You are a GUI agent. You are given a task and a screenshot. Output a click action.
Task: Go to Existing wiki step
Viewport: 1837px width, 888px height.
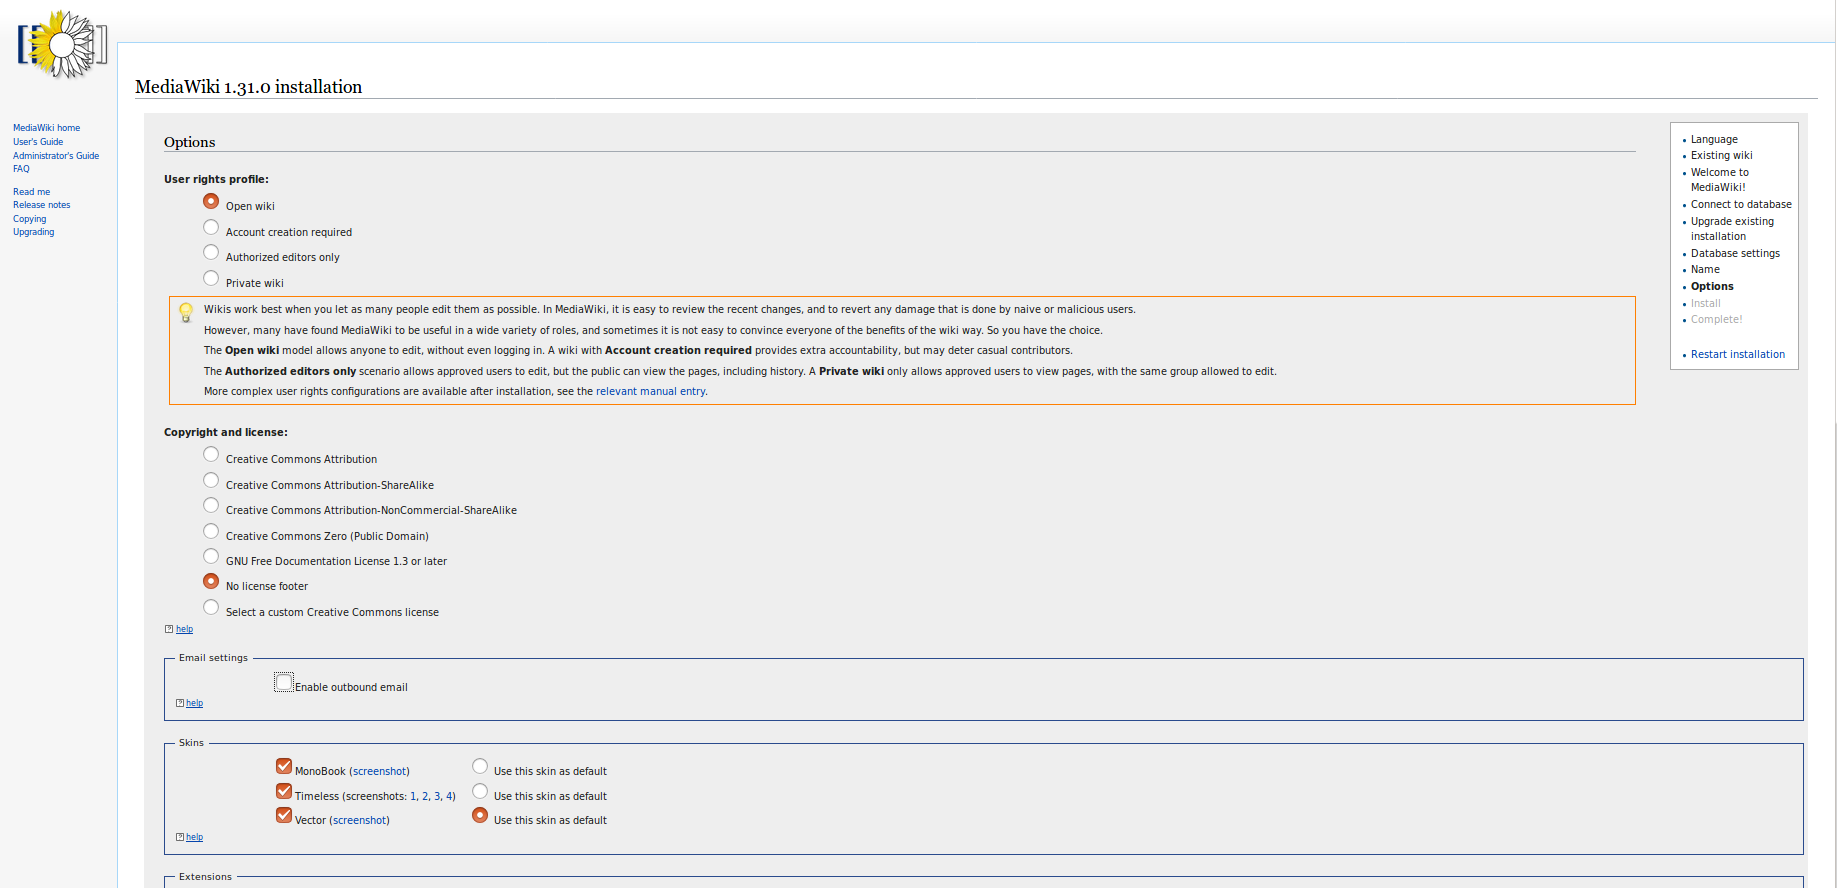[x=1721, y=155]
